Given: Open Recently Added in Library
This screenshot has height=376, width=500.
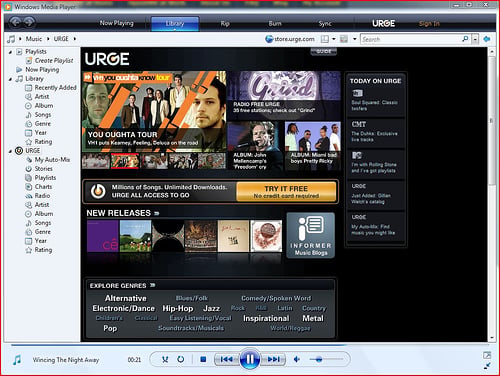Looking at the screenshot, I should click(55, 87).
